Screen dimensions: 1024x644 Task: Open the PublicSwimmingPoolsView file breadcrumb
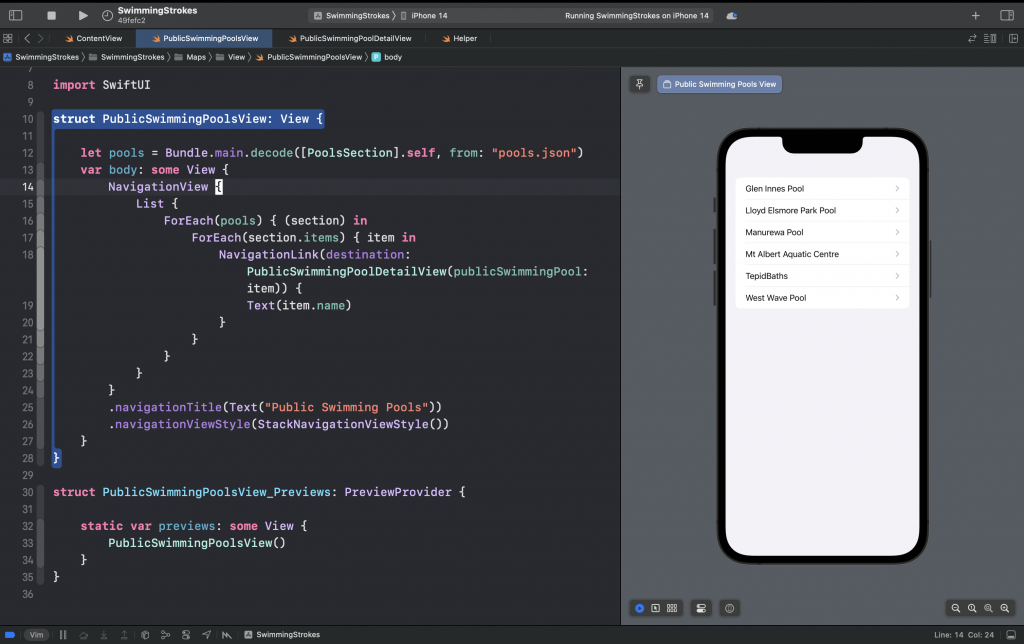tap(309, 57)
